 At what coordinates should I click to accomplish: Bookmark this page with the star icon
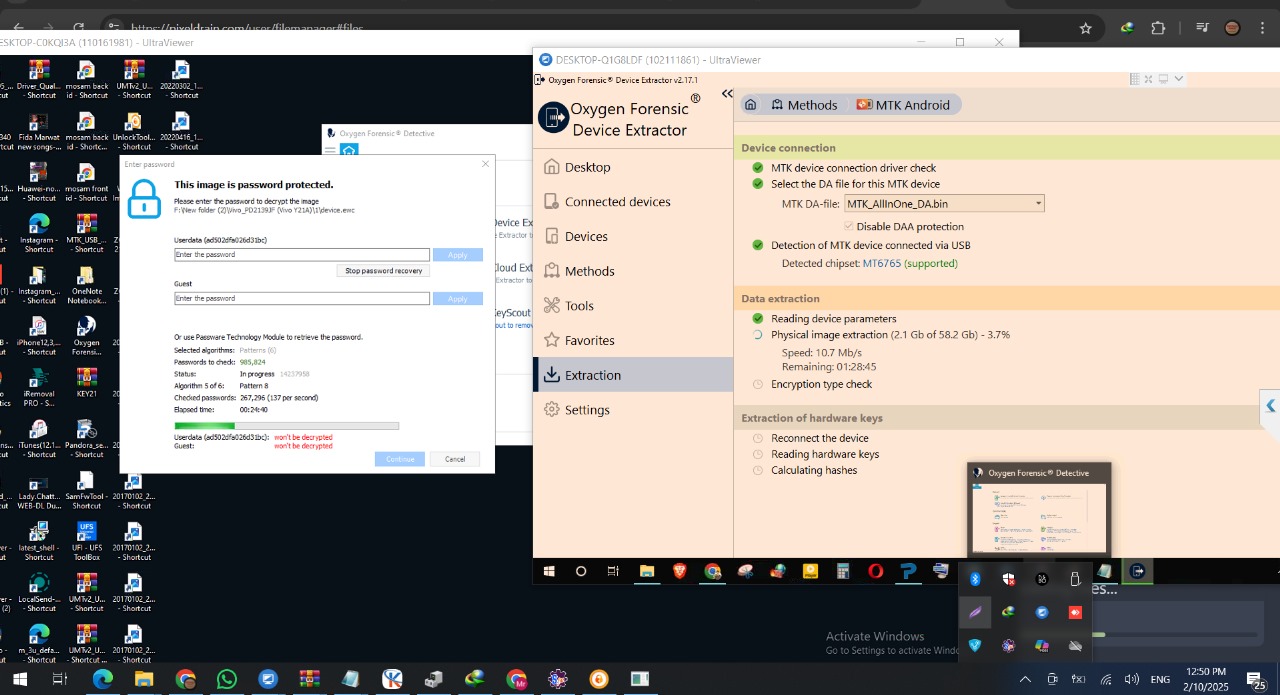point(1086,28)
